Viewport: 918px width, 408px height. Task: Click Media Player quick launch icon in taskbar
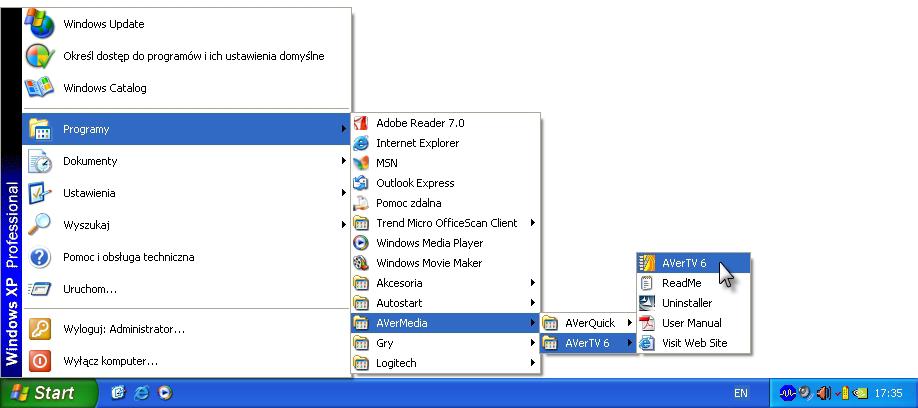point(165,393)
